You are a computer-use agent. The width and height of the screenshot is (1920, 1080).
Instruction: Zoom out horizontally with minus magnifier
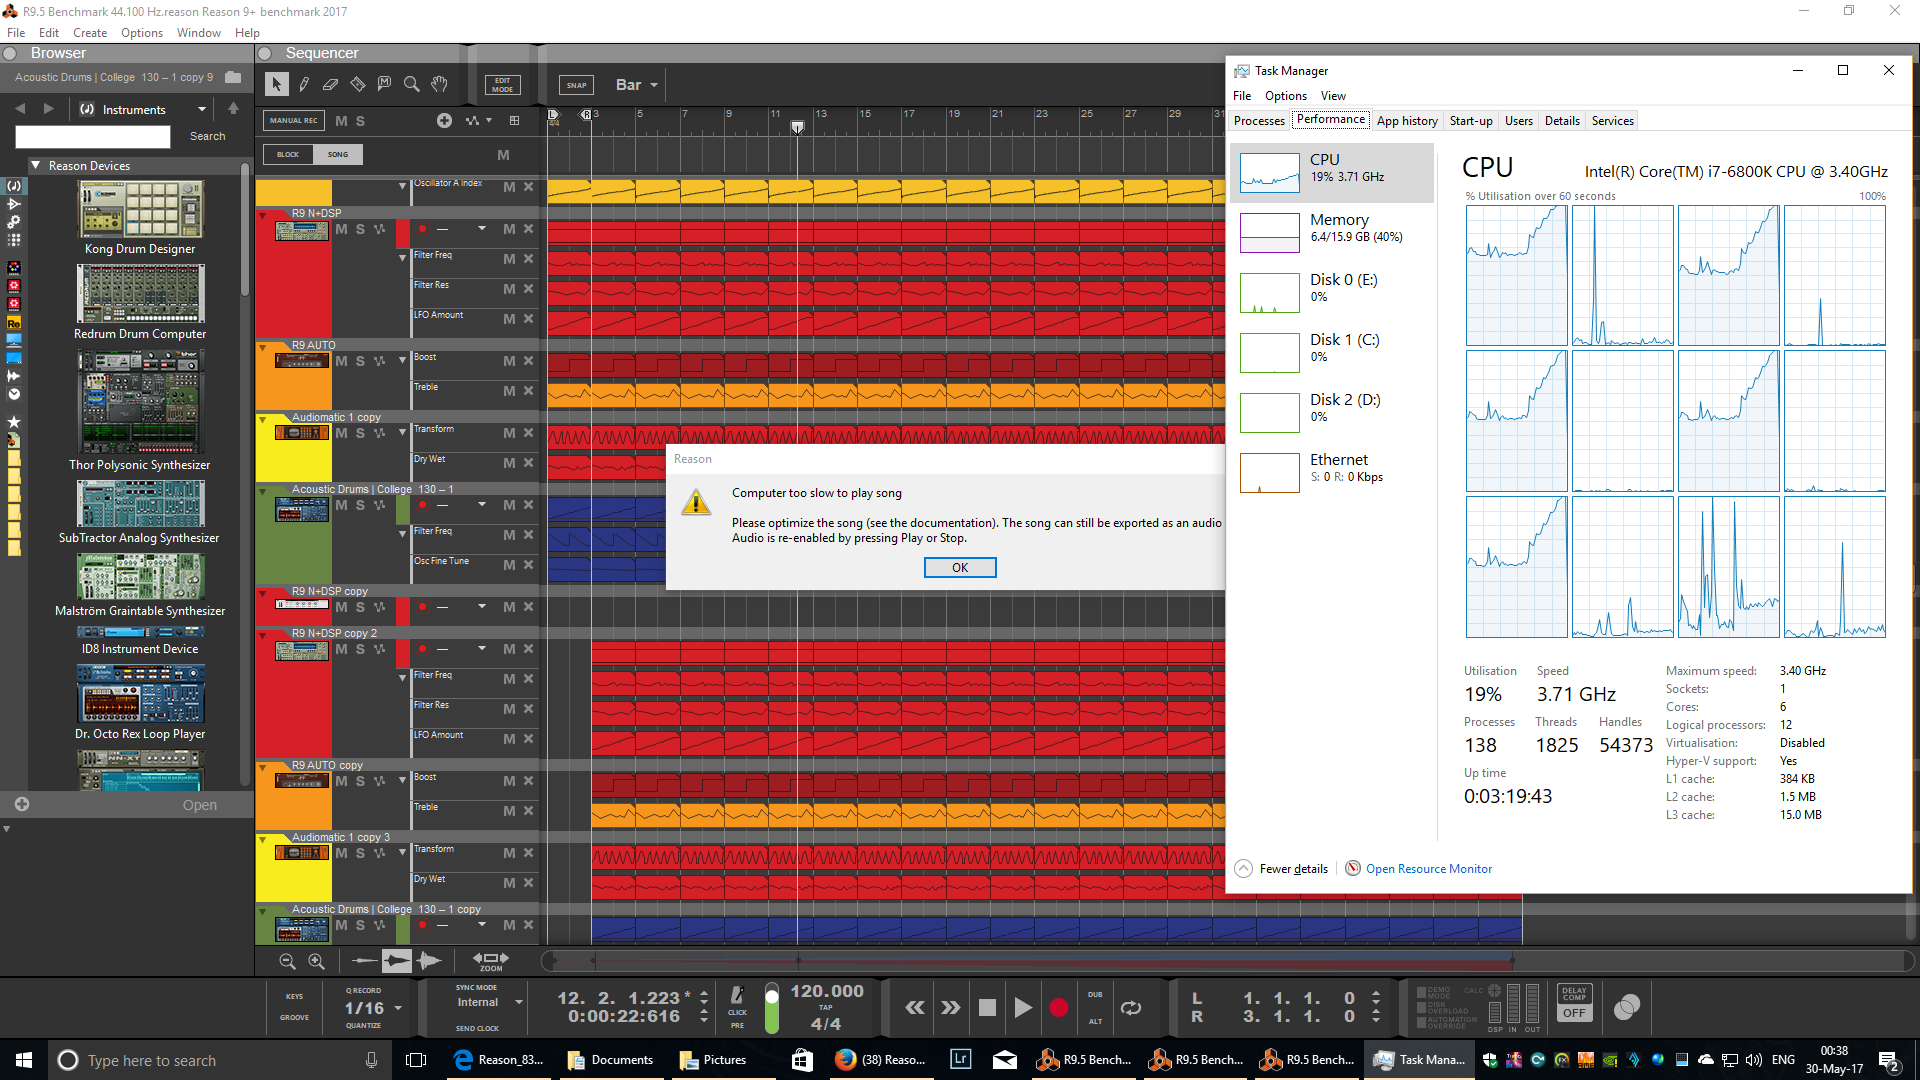coord(287,961)
